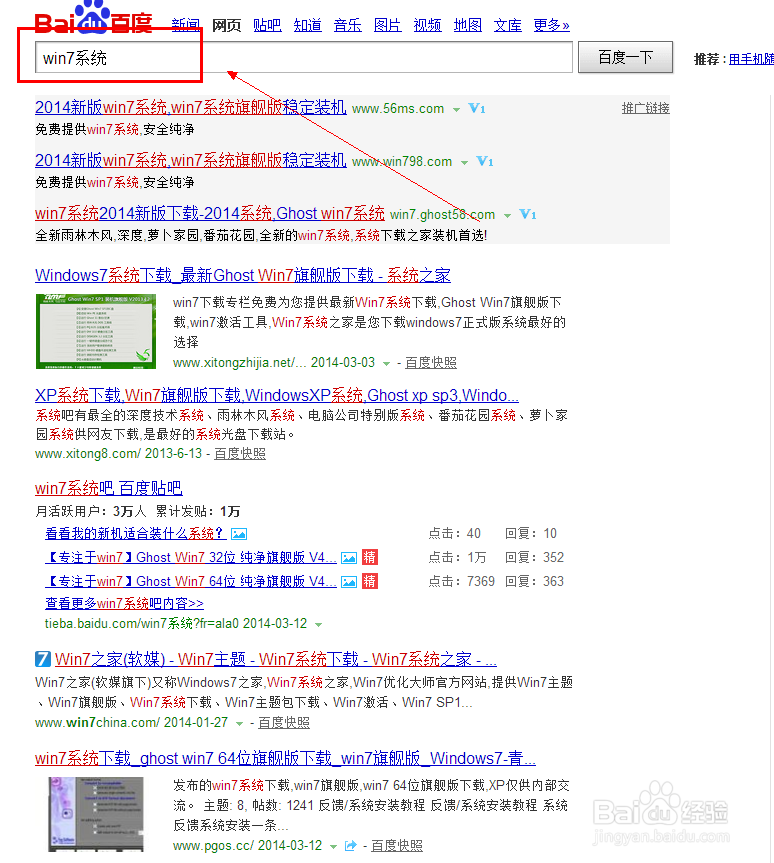This screenshot has width=774, height=863.
Task: Select the 网页 tab
Action: [227, 25]
